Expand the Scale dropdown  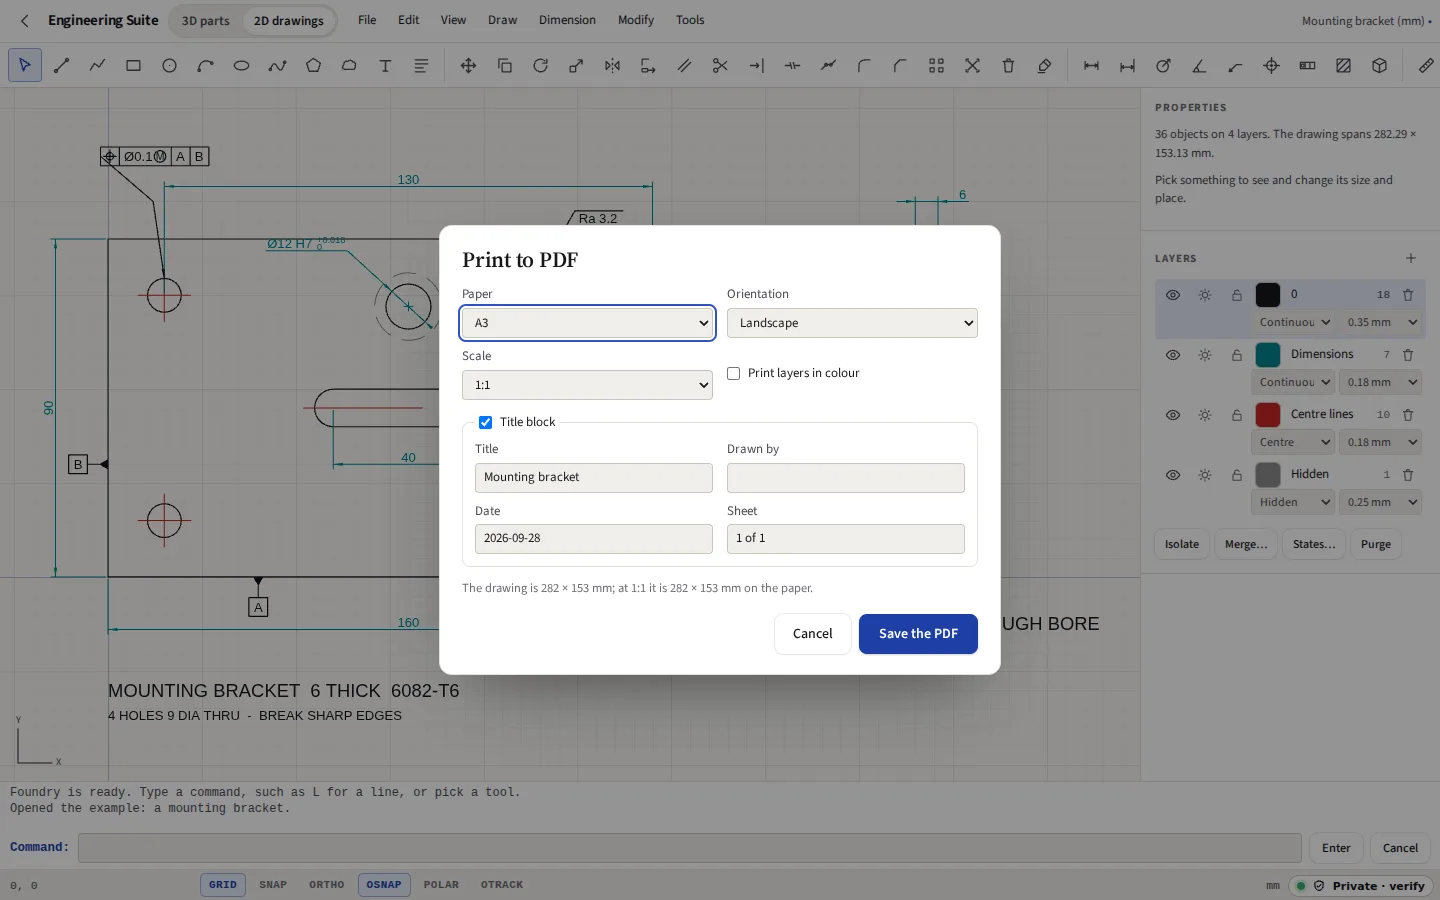click(587, 385)
